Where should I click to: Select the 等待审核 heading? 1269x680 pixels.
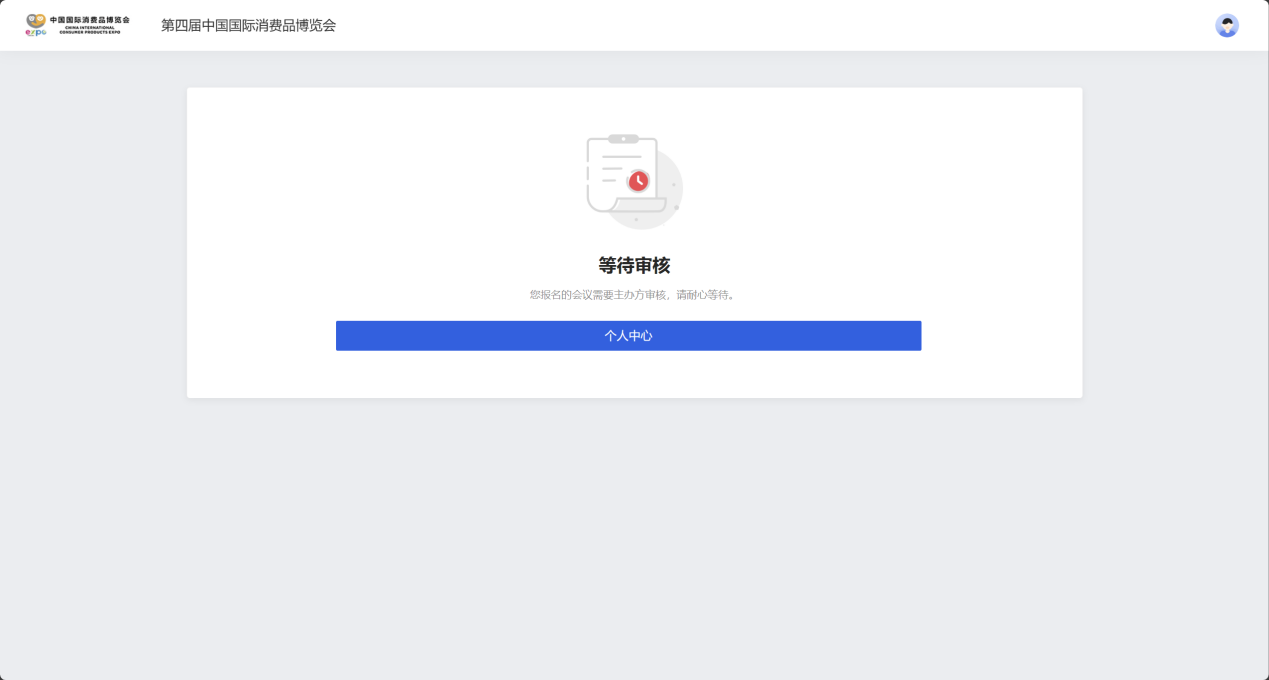(634, 265)
